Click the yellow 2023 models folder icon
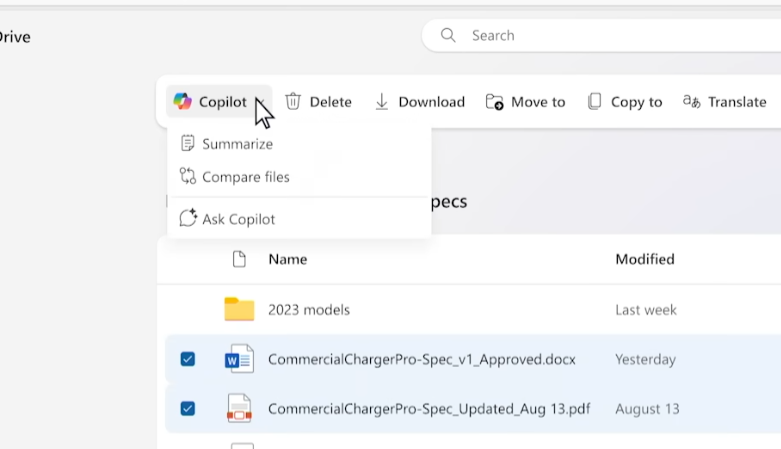Viewport: 781px width, 449px height. pyautogui.click(x=239, y=309)
